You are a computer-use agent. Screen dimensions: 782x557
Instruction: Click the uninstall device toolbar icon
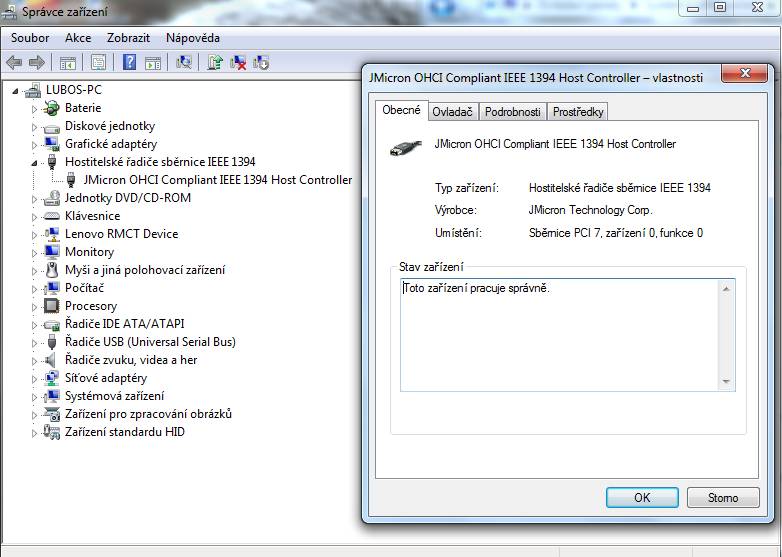tap(238, 62)
